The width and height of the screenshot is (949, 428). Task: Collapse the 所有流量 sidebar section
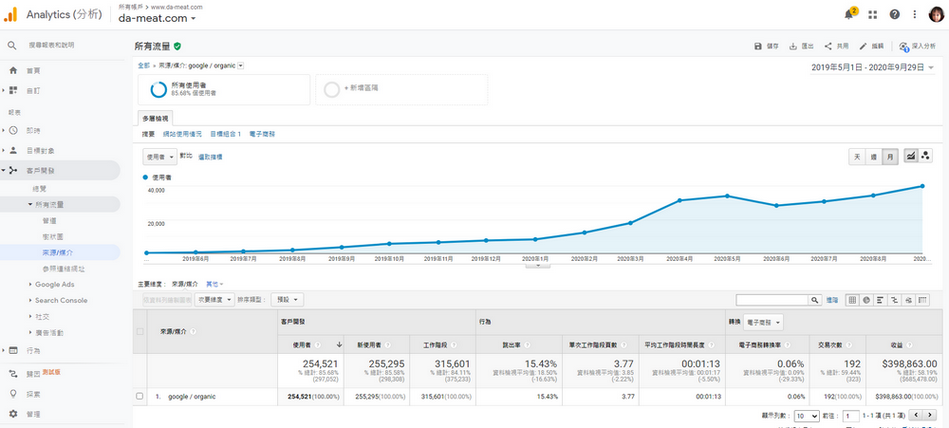click(30, 205)
